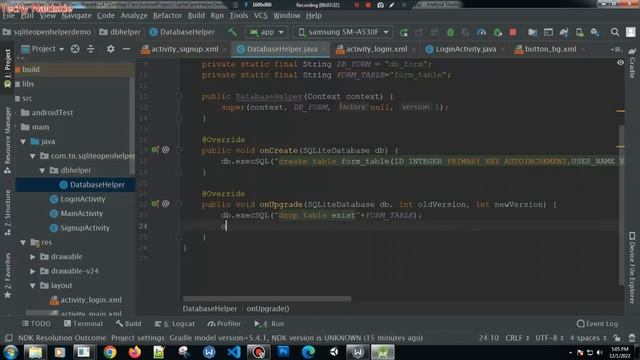Screen dimensions: 640x360
Task: Collapse the com.tn.sqliteopenhelper package
Action: coord(33,156)
